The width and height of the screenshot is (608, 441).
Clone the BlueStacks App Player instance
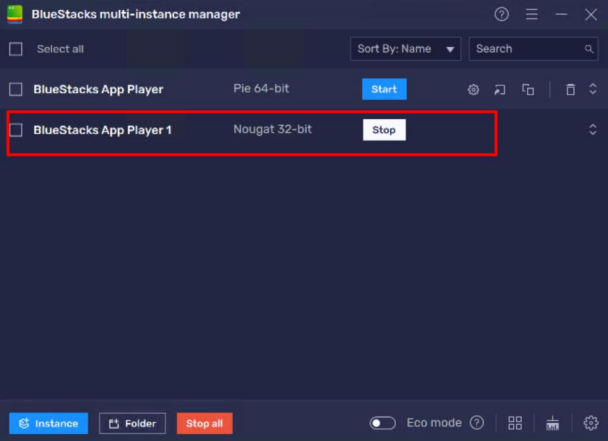pos(528,90)
